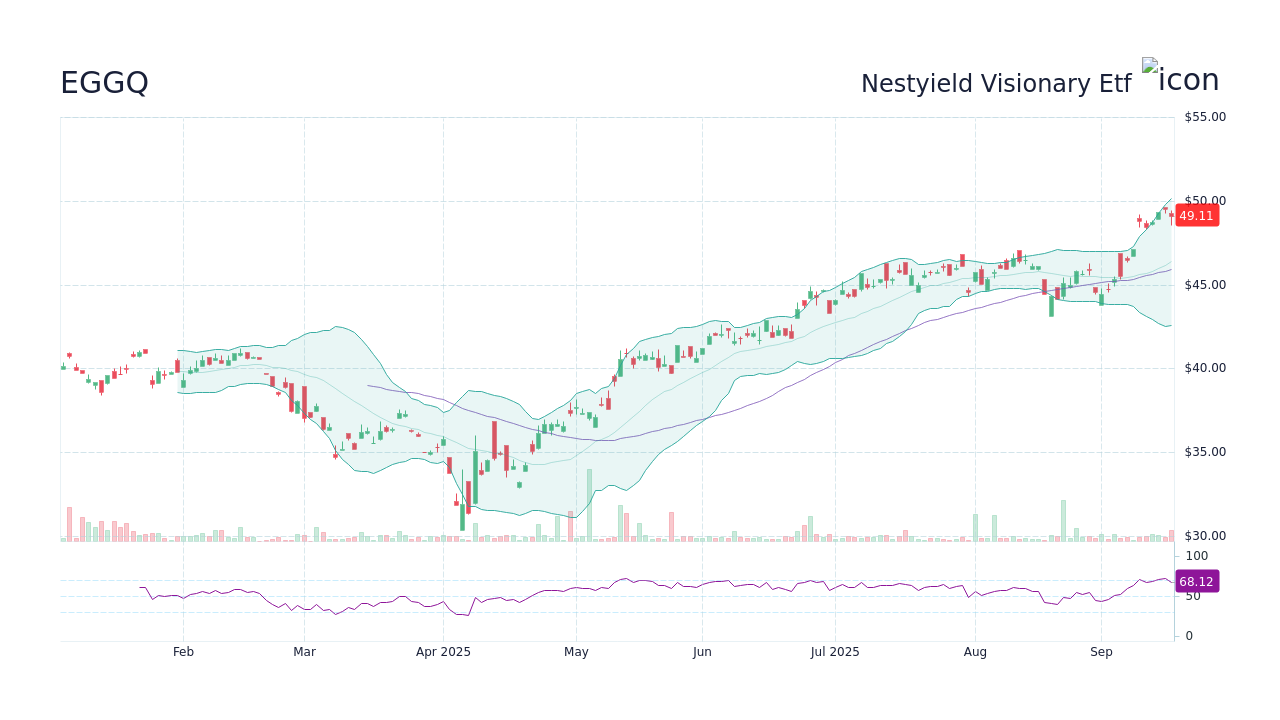Click the broken icon image beside the fund name
The image size is (1280, 720).
coord(1181,77)
